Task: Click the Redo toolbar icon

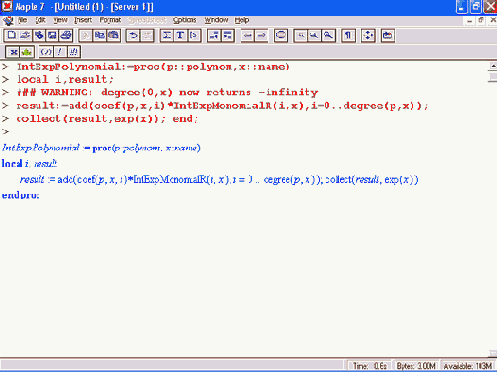Action: [x=147, y=35]
